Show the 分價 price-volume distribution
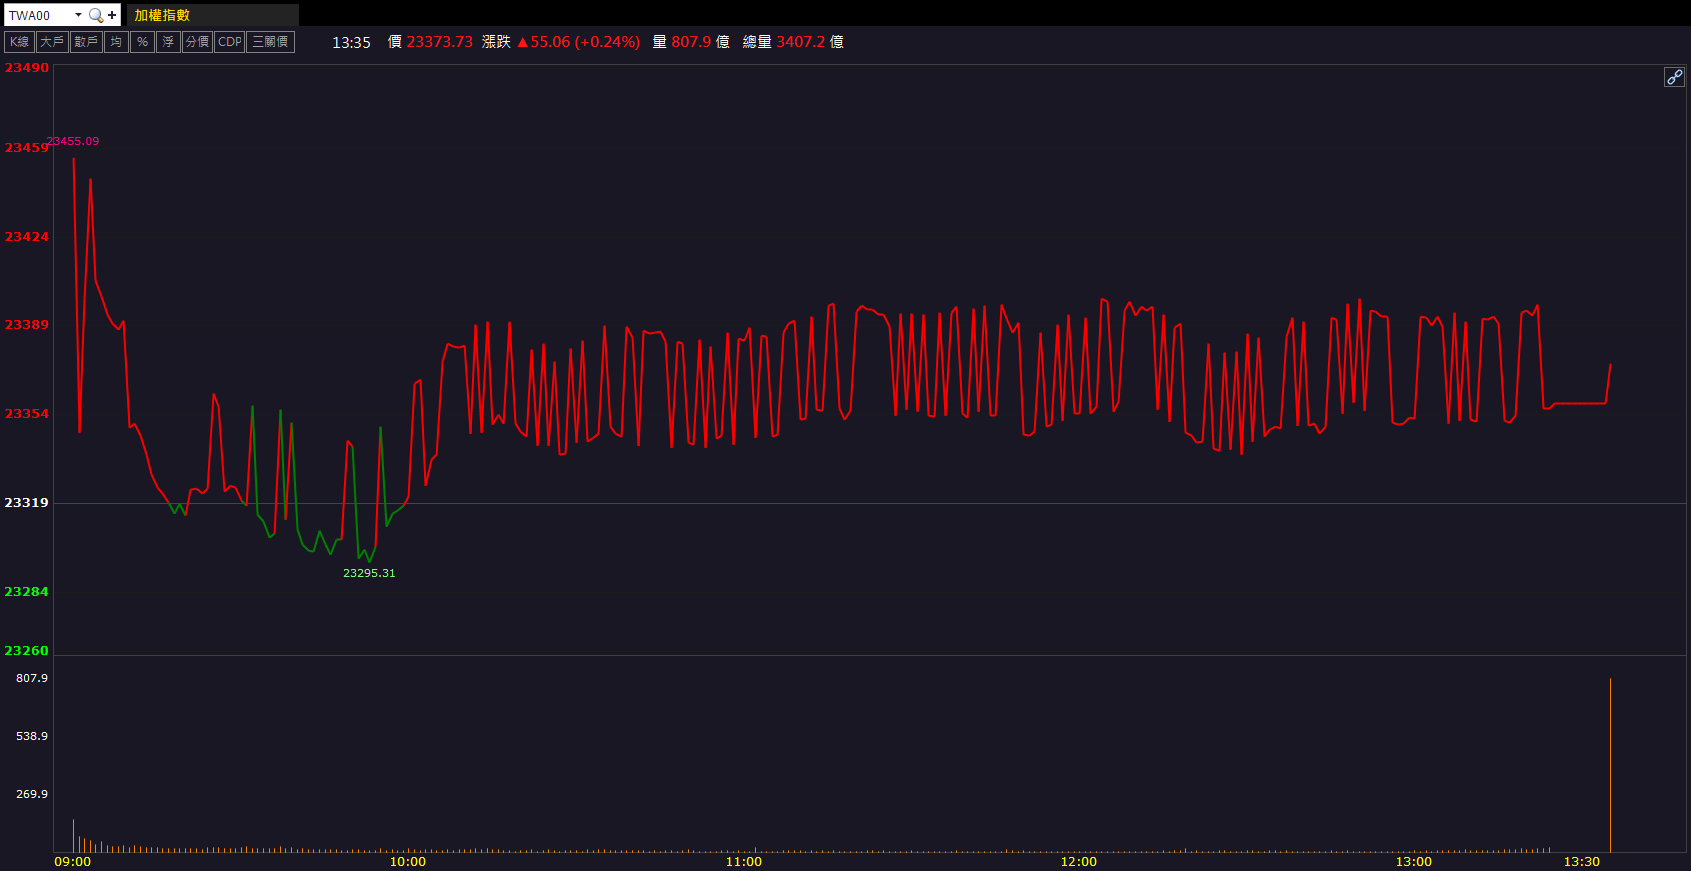The height and width of the screenshot is (871, 1691). 197,42
